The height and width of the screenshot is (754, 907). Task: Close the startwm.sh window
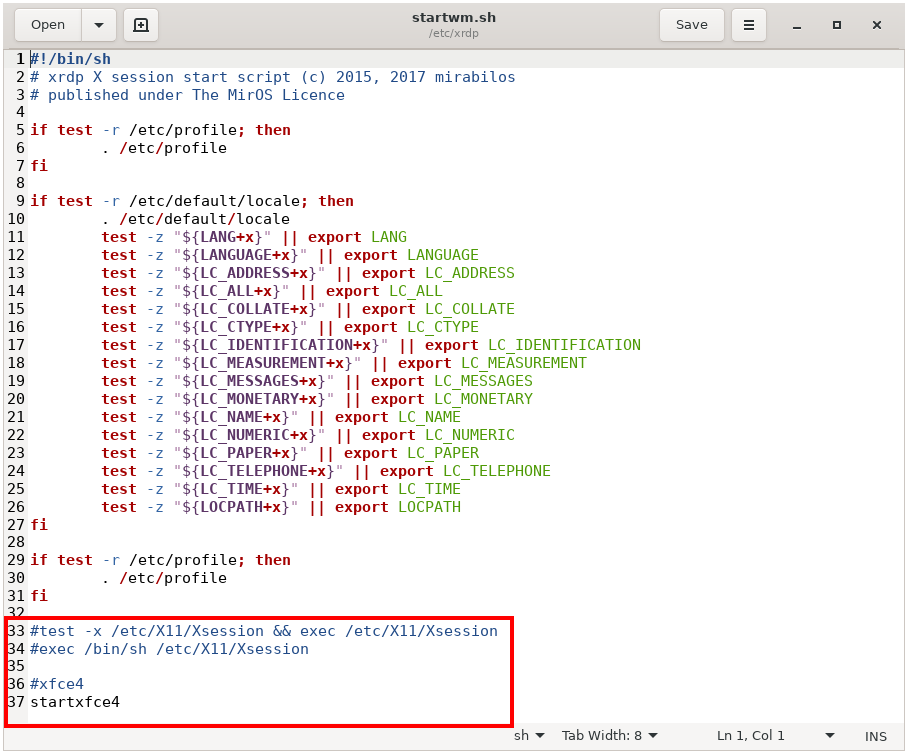point(877,25)
